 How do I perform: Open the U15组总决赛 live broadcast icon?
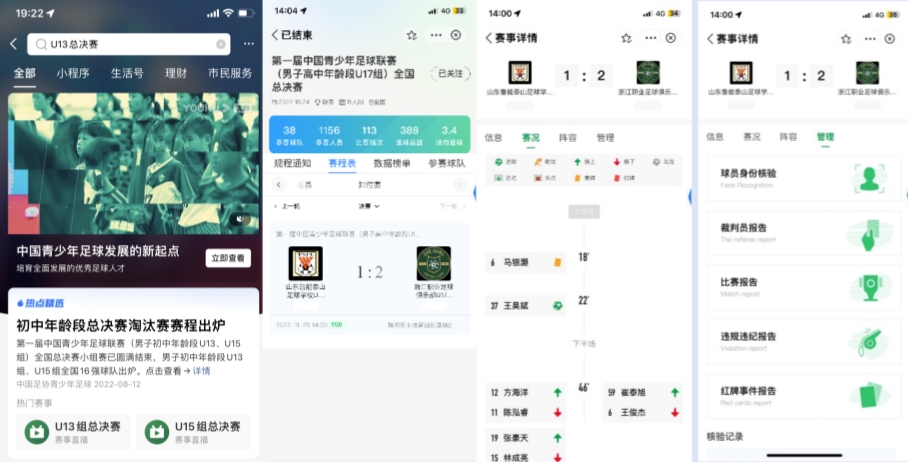[x=156, y=432]
